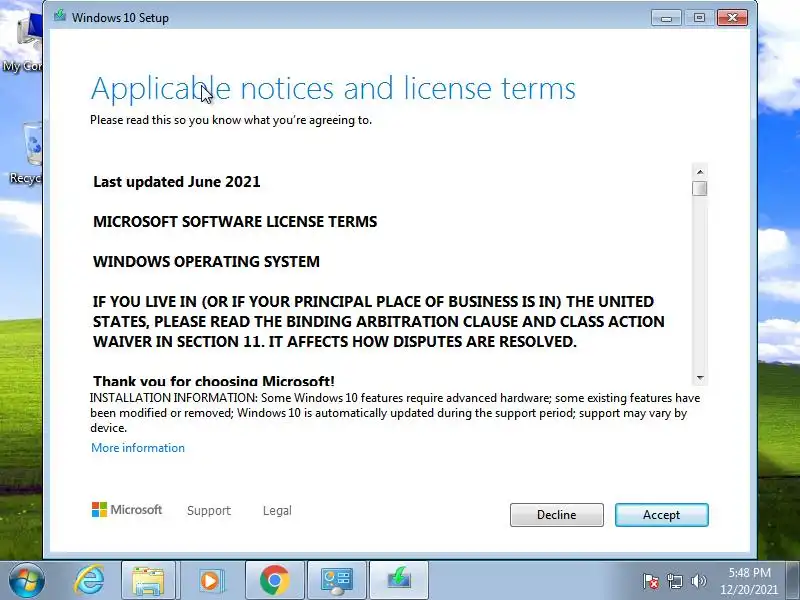The height and width of the screenshot is (600, 800).
Task: Click the INSTALLATION INFORMATION paragraph
Action: click(395, 413)
